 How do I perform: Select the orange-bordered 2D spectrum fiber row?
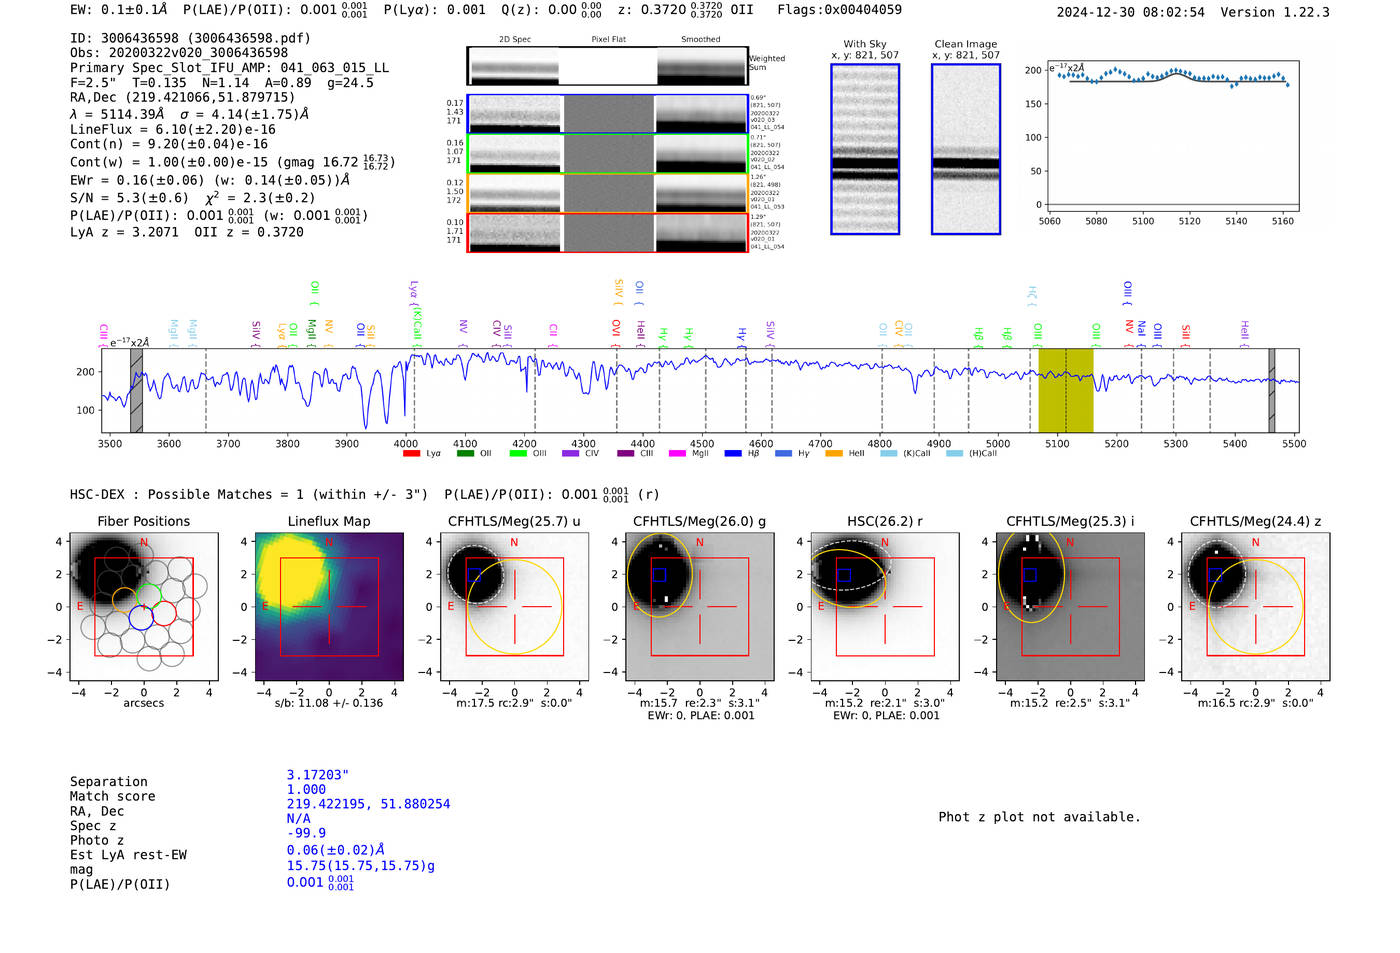click(607, 193)
